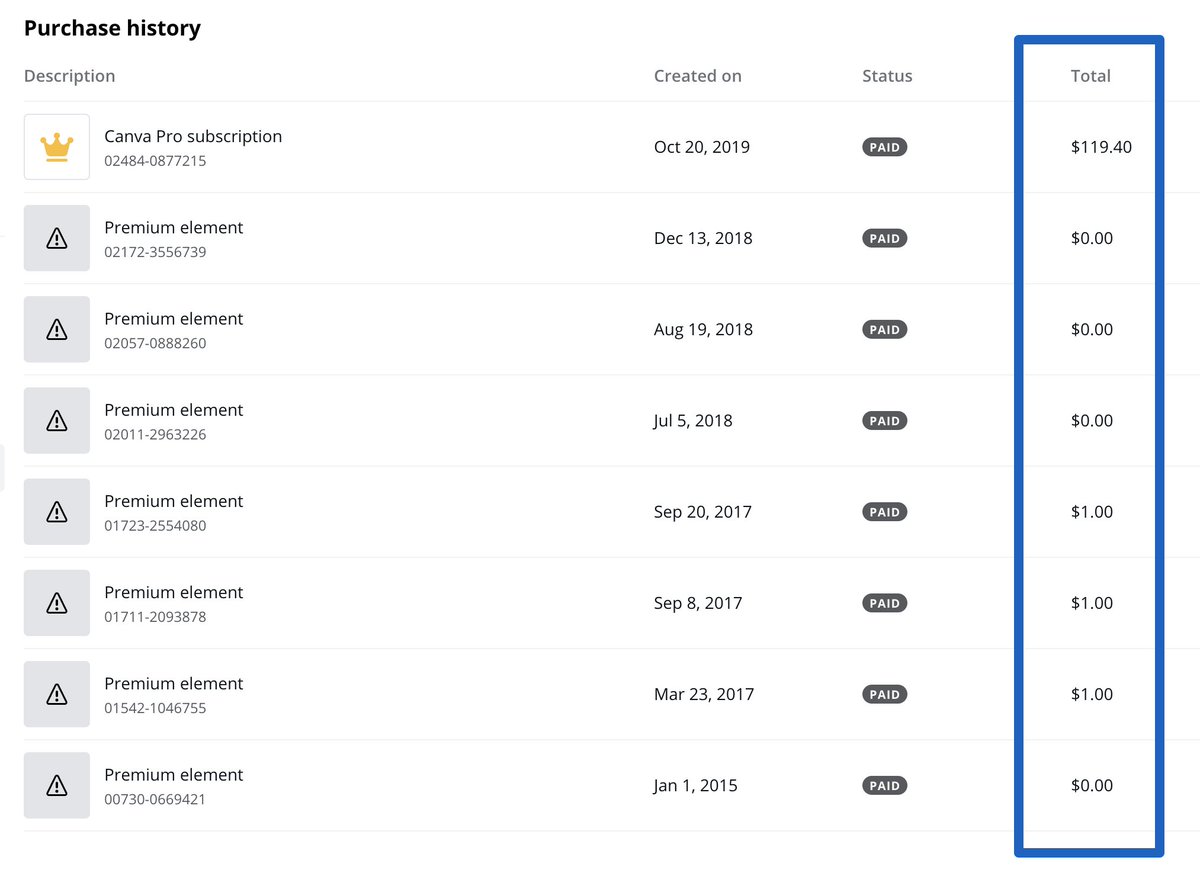
Task: Click the Purchase history heading
Action: point(112,28)
